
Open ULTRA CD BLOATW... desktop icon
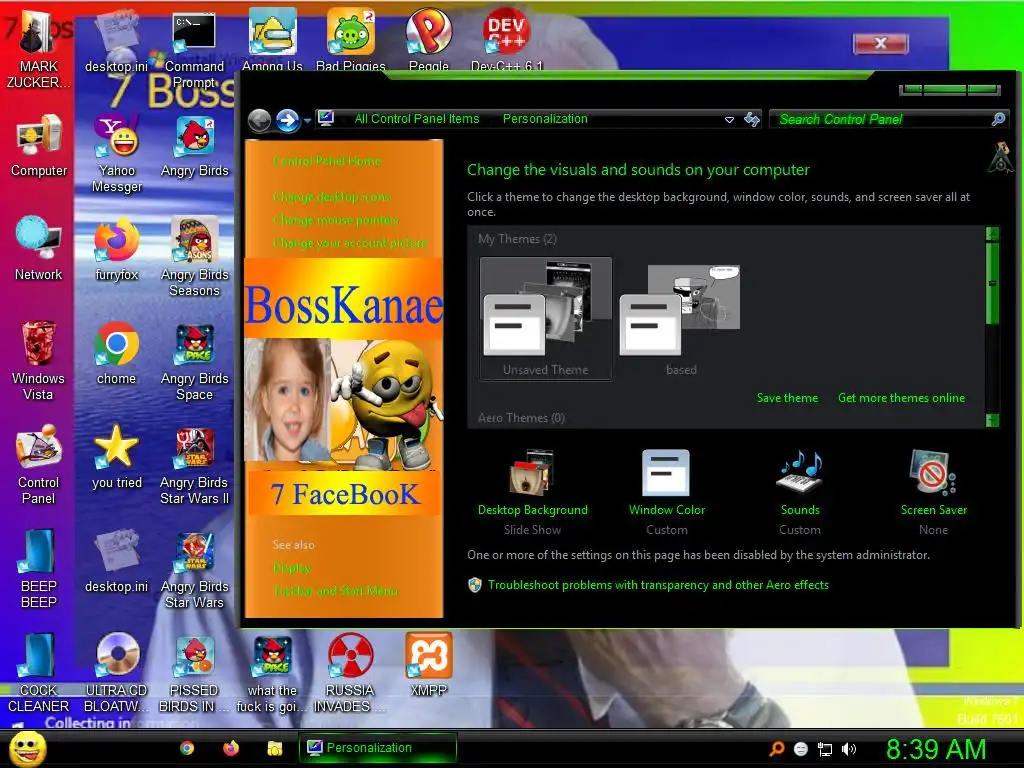[116, 673]
